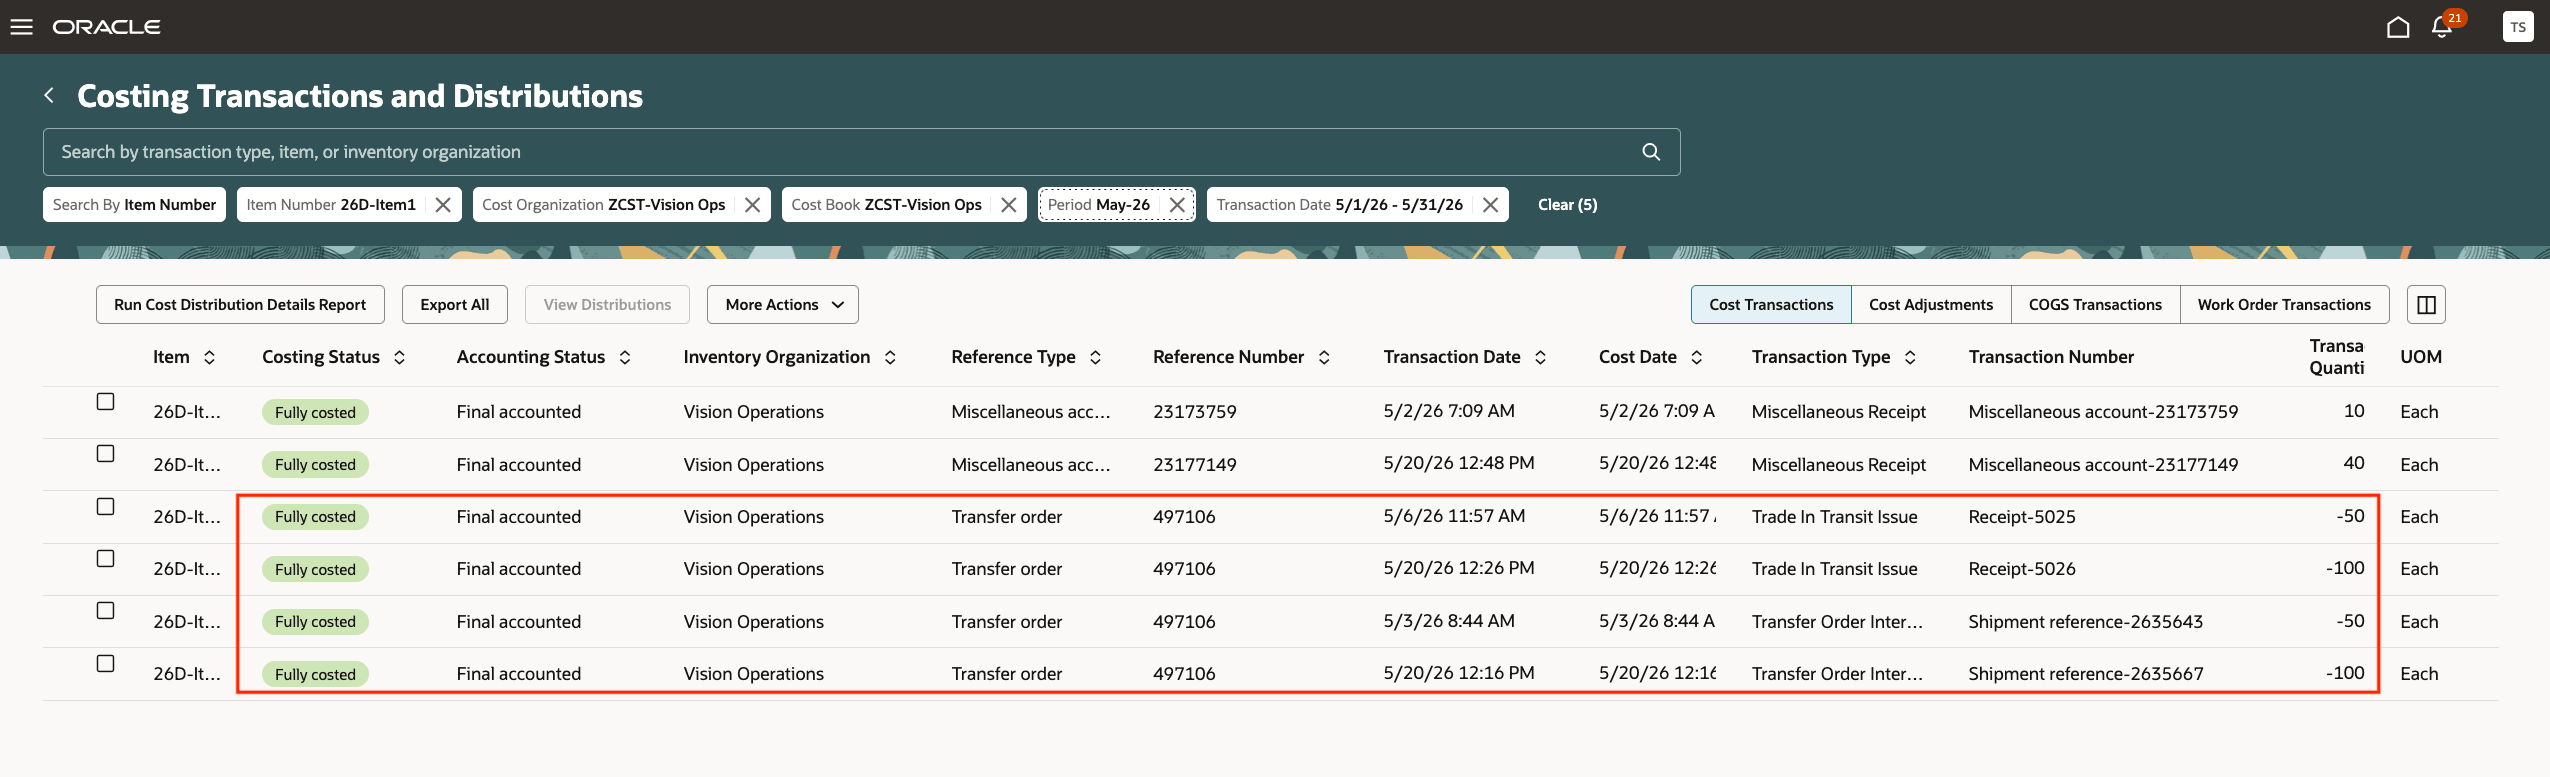Sort by Transaction Date column
Viewport: 2550px width, 777px height.
point(1540,357)
